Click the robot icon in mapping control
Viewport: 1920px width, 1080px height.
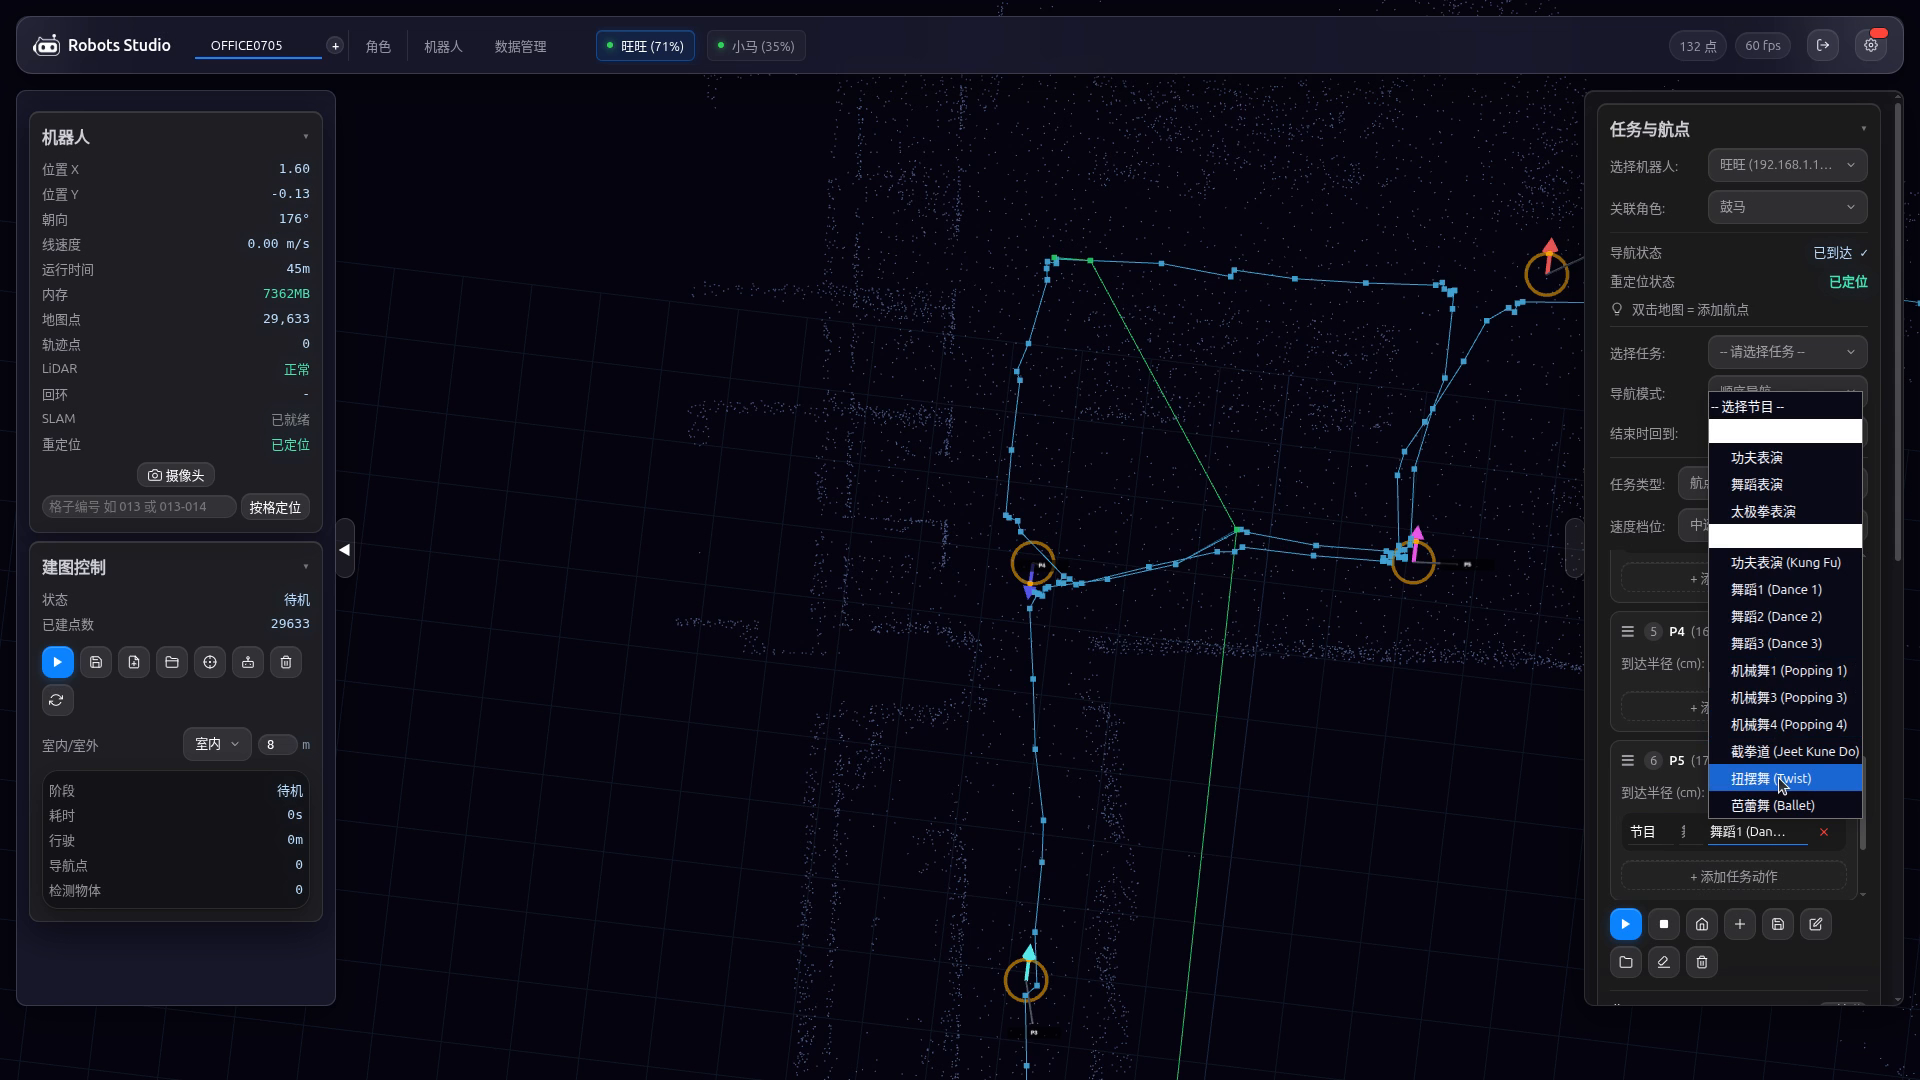pos(248,662)
